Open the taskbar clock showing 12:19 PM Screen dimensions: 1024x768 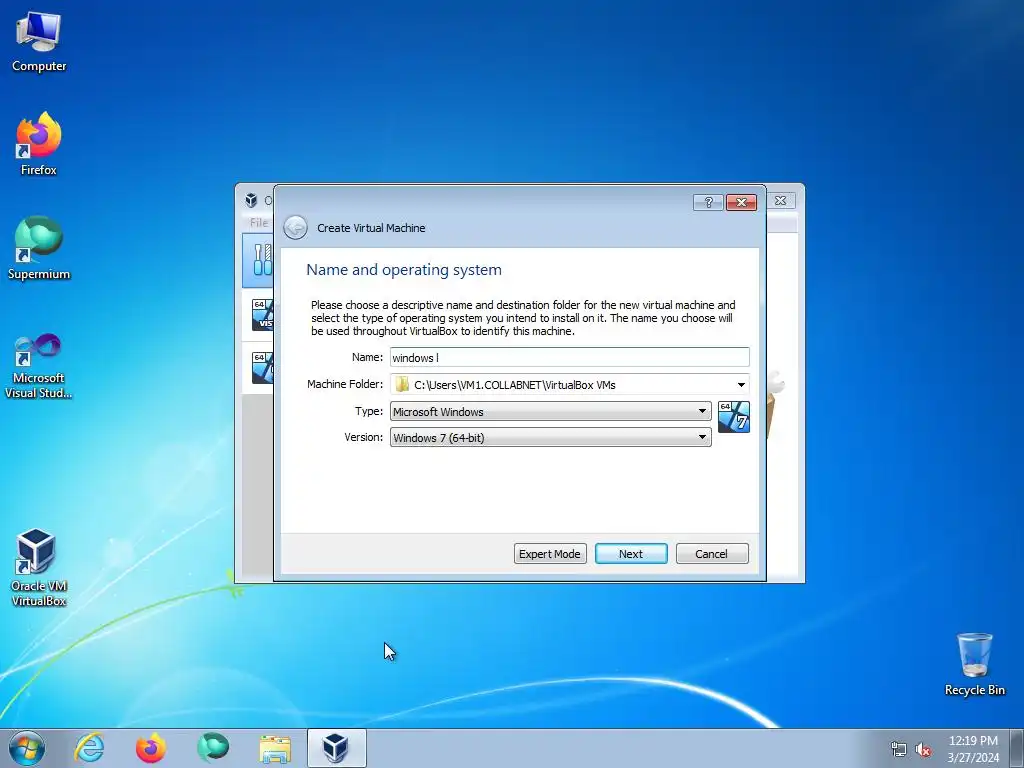point(973,749)
